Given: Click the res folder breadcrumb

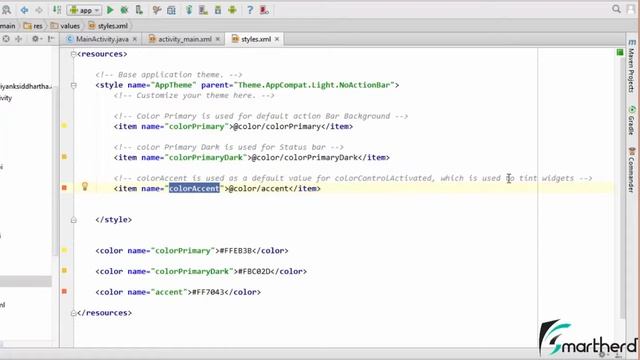Looking at the screenshot, I should click(33, 26).
